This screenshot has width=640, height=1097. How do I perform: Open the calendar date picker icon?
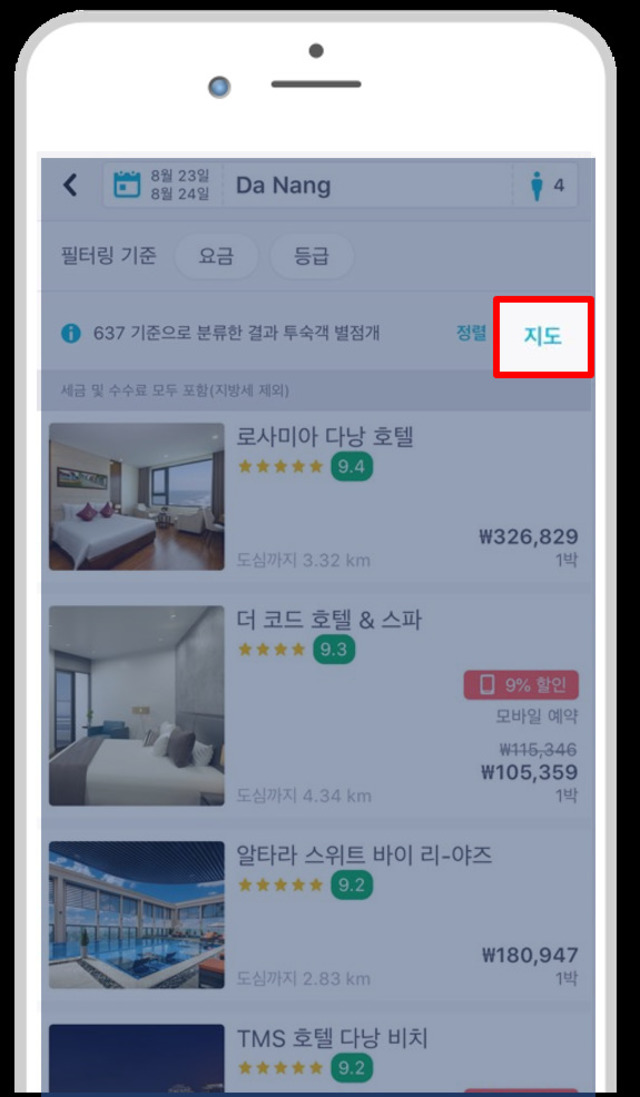(x=127, y=185)
